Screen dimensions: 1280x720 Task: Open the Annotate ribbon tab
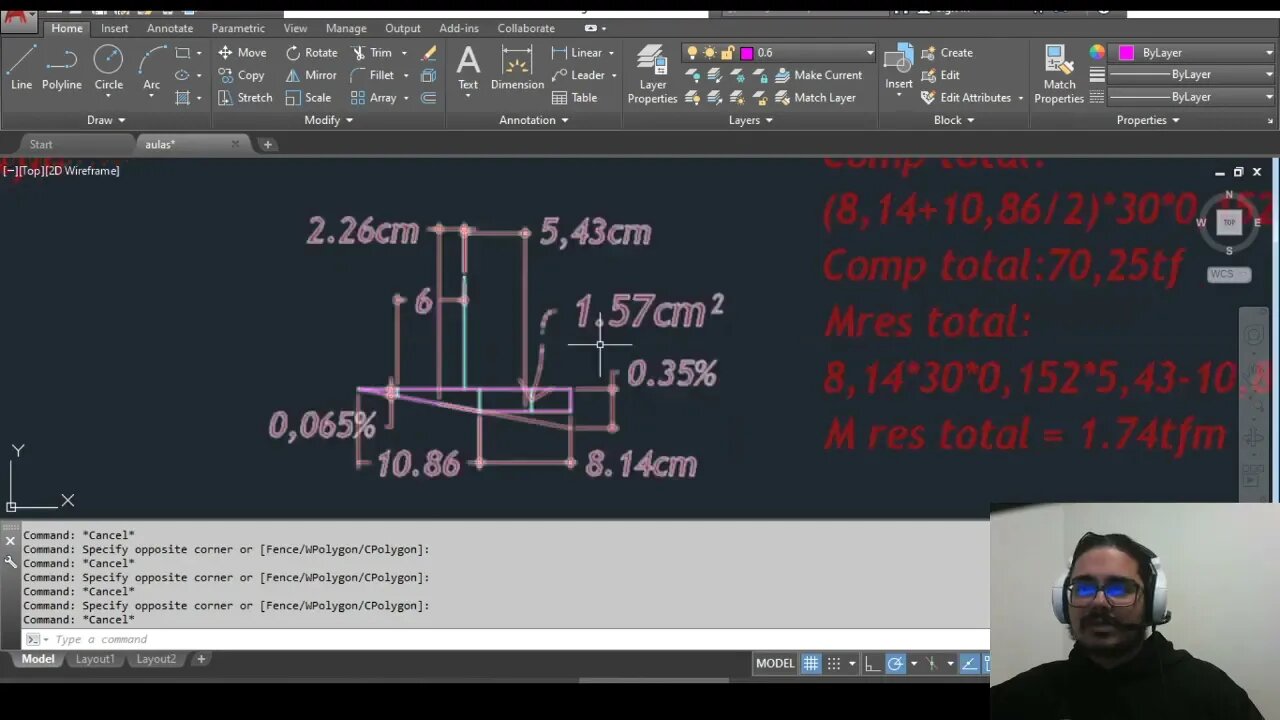coord(170,28)
